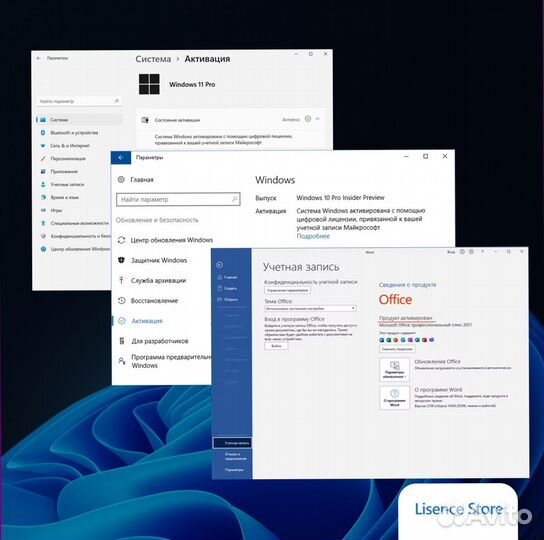Open Служба архивации section
This screenshot has width=544, height=540.
click(152, 280)
